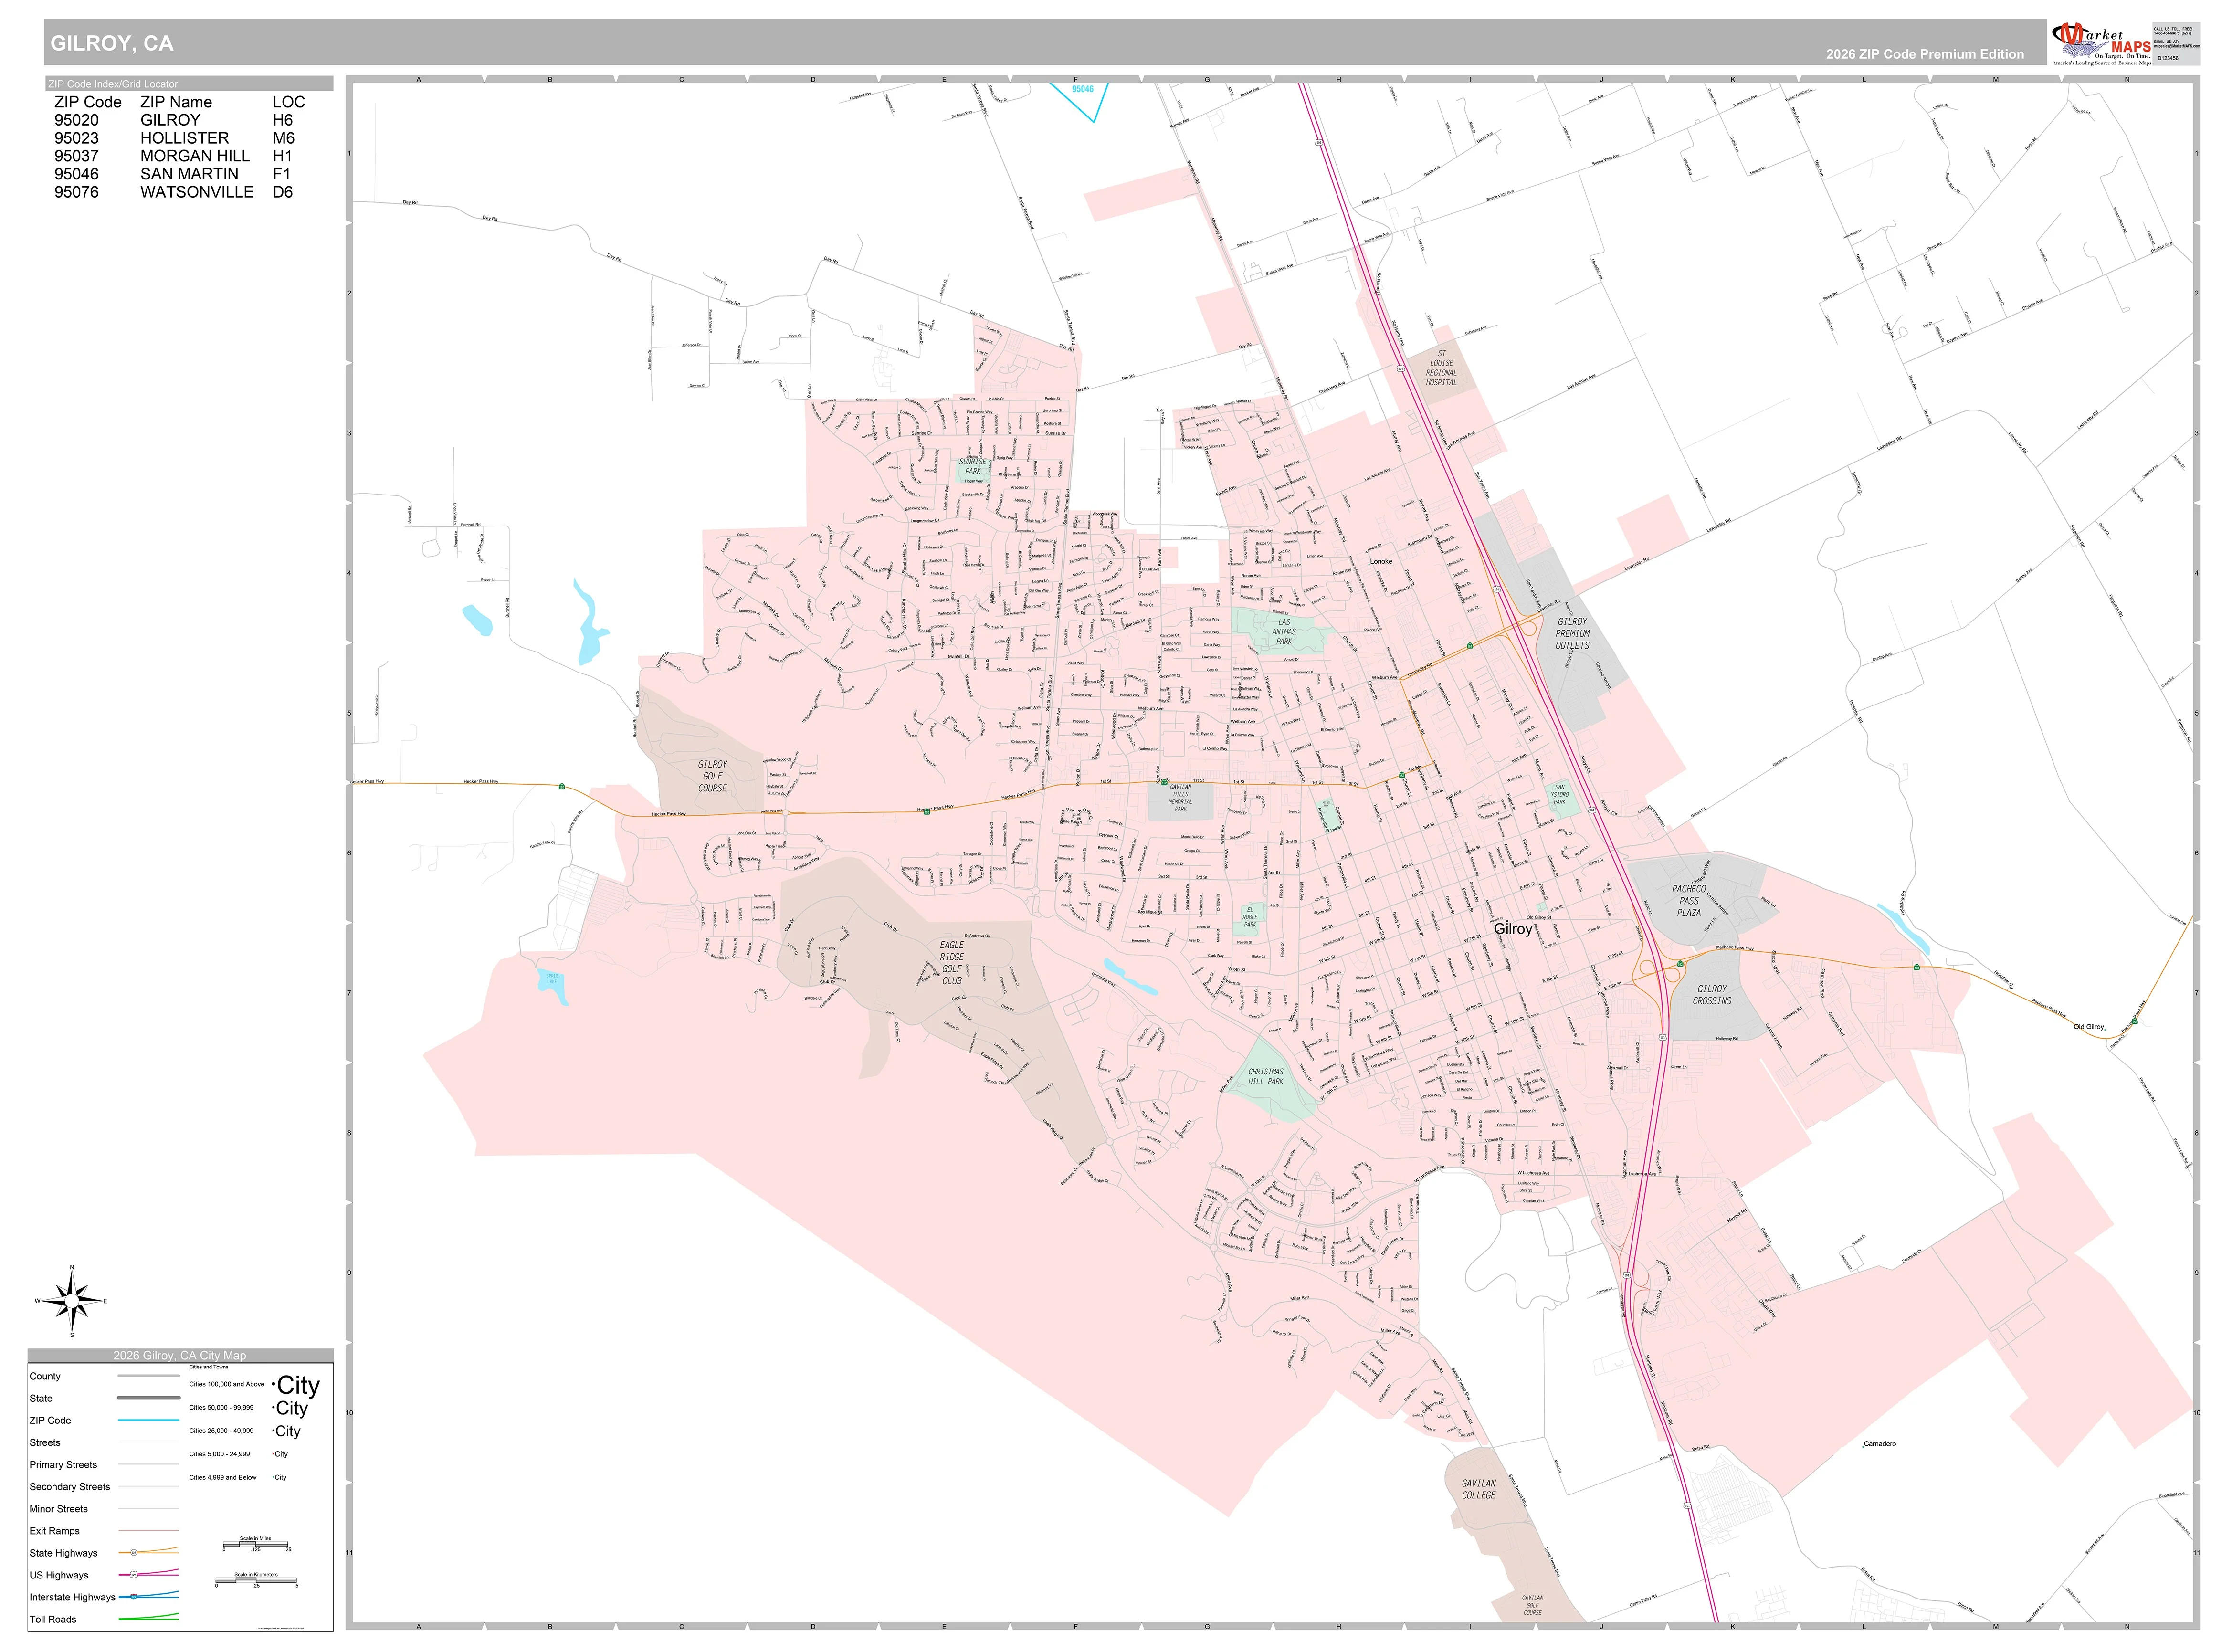Click the Gilroy Golf Course label
The height and width of the screenshot is (1652, 2232).
713,776
